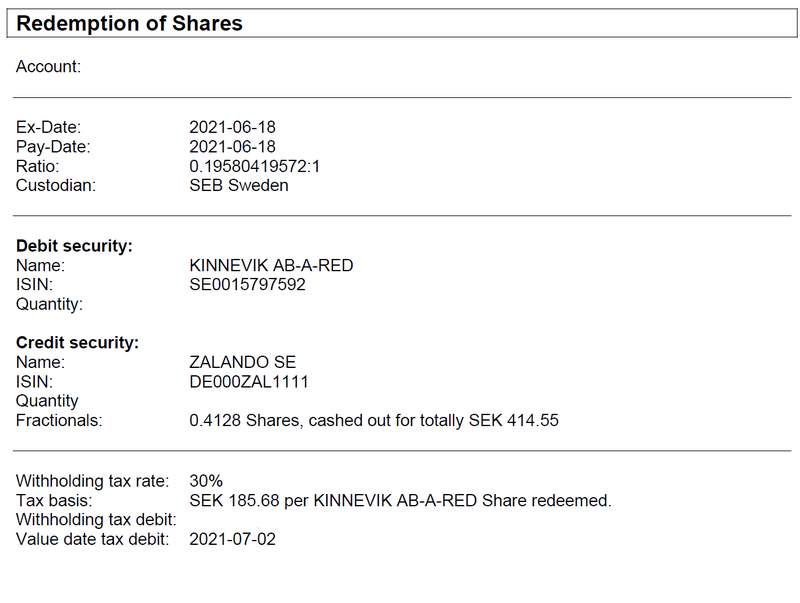
Task: Click ISIN SE0015797592
Action: pyautogui.click(x=247, y=284)
